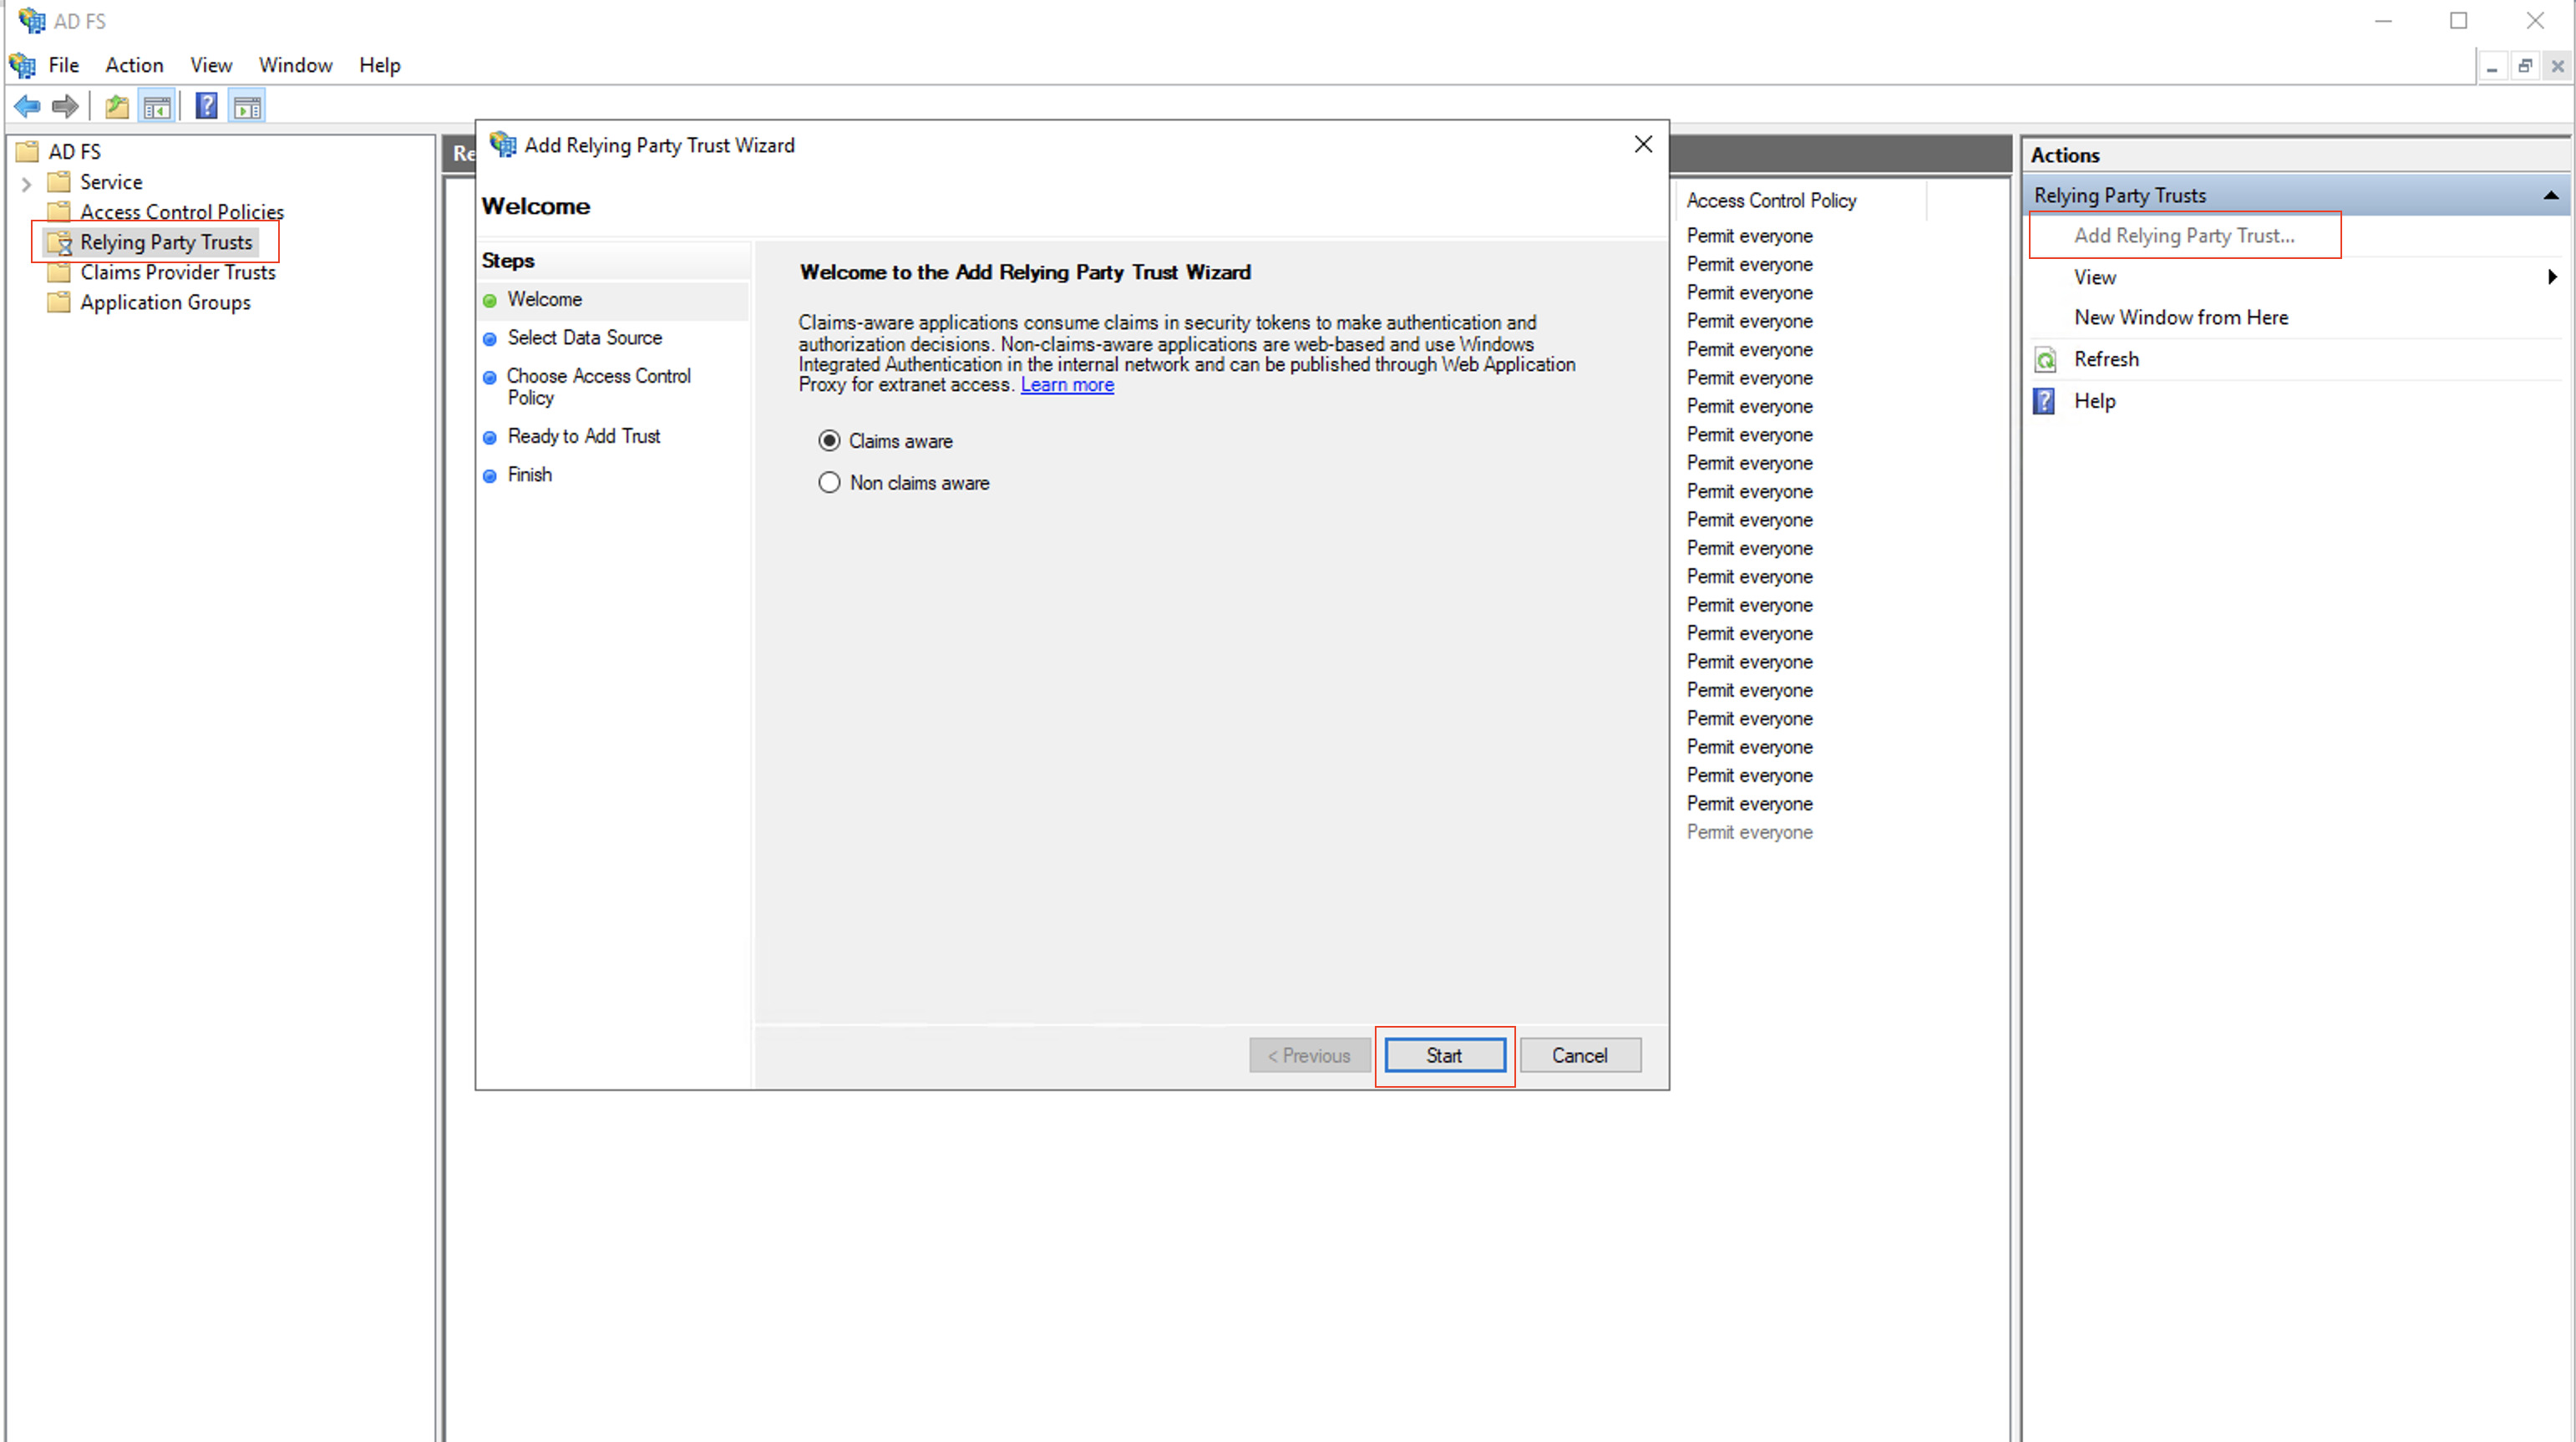Click the Refresh icon in the Actions pane
This screenshot has height=1442, width=2576.
[2046, 359]
